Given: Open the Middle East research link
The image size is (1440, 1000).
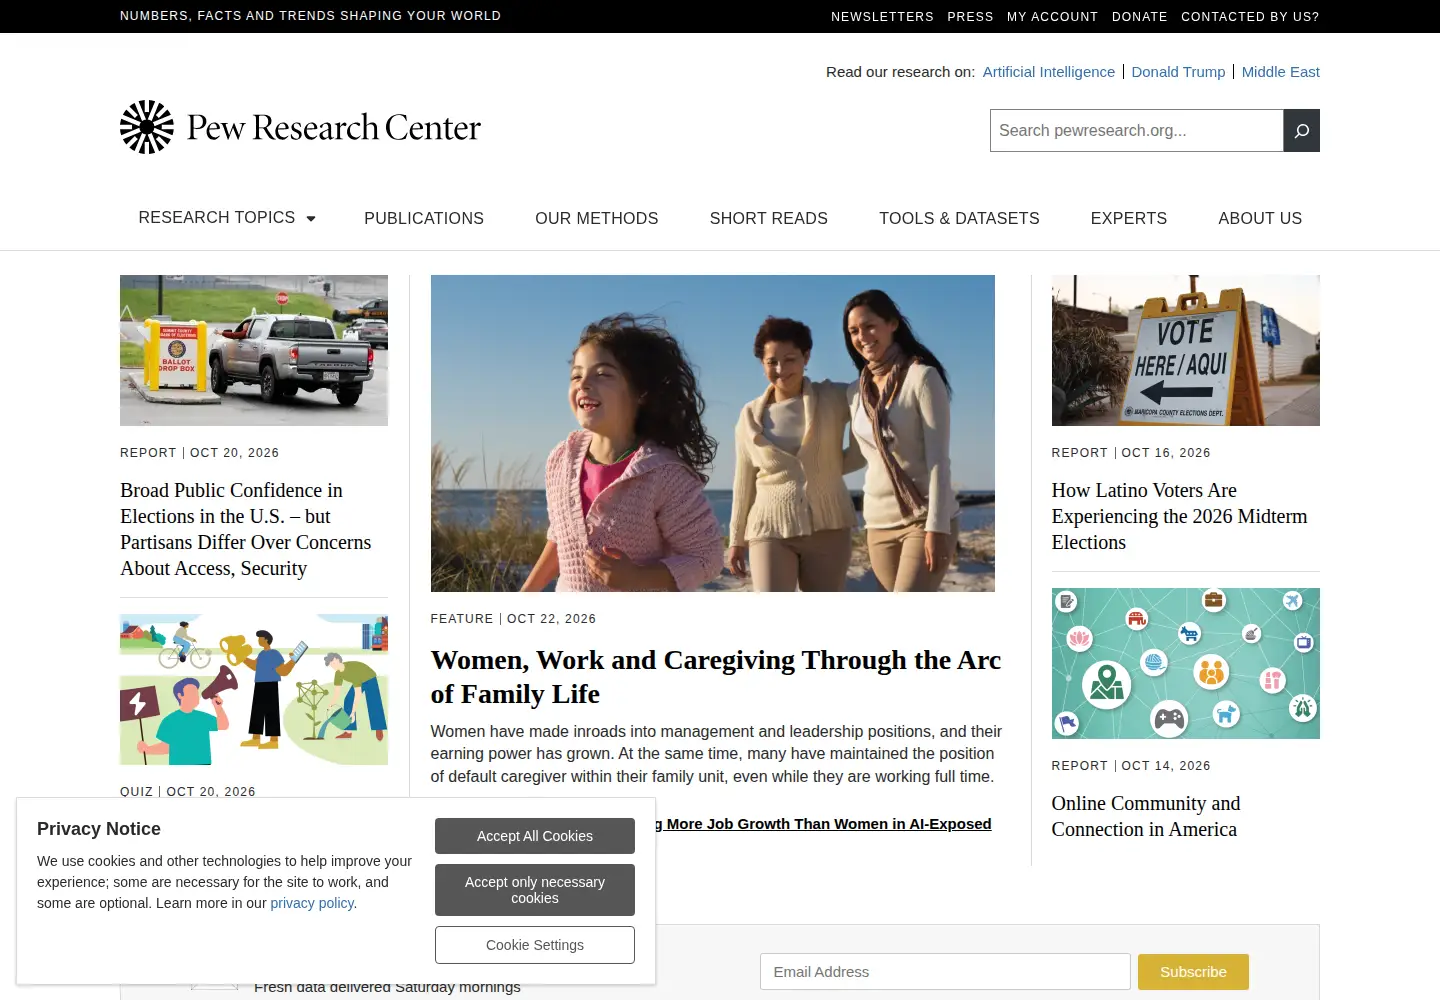Looking at the screenshot, I should 1281,72.
